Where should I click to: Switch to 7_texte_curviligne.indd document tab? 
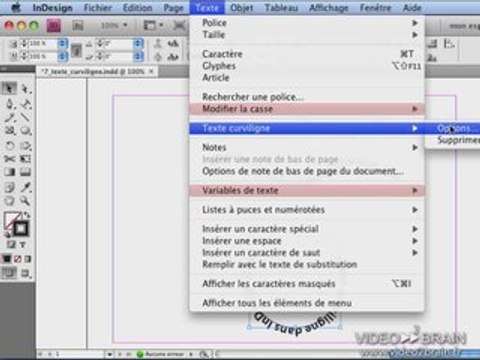[x=97, y=71]
